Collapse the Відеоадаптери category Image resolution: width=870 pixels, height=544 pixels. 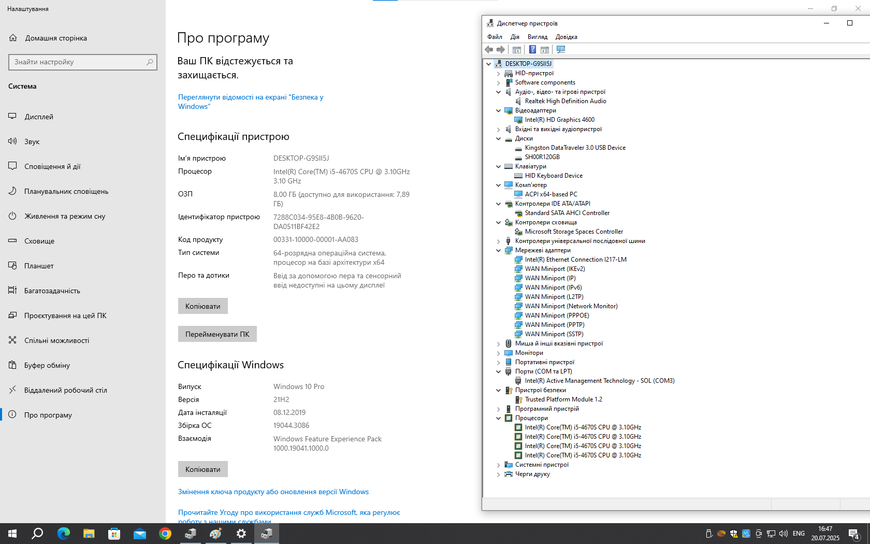coord(498,110)
